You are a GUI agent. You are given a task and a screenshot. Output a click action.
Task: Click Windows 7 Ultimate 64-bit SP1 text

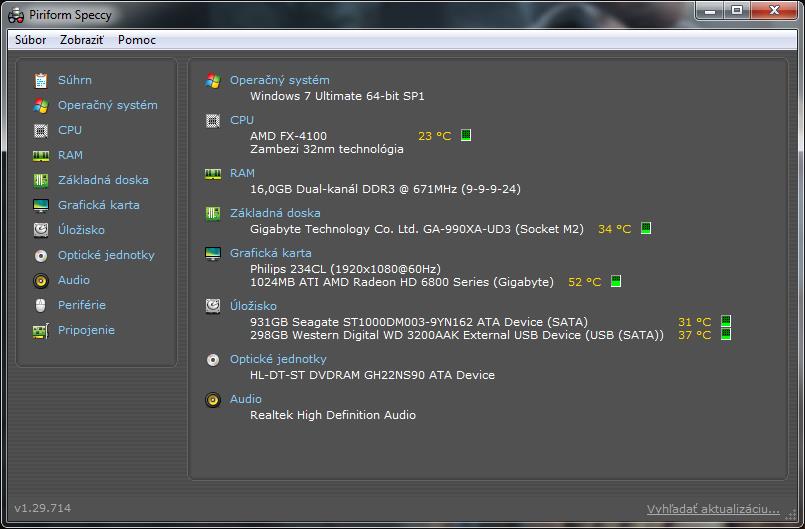point(337,96)
